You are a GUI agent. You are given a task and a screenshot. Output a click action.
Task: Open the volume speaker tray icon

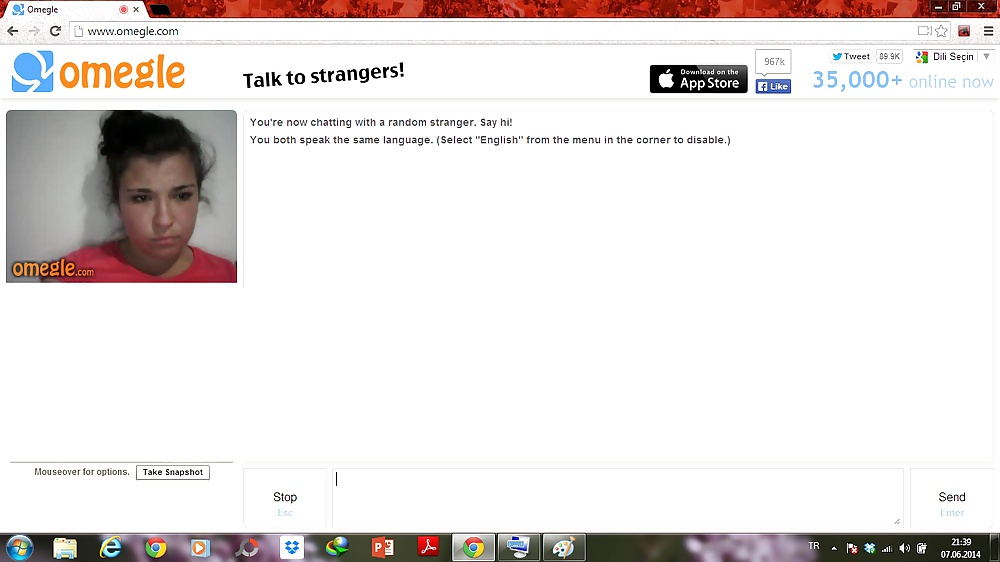coord(904,548)
